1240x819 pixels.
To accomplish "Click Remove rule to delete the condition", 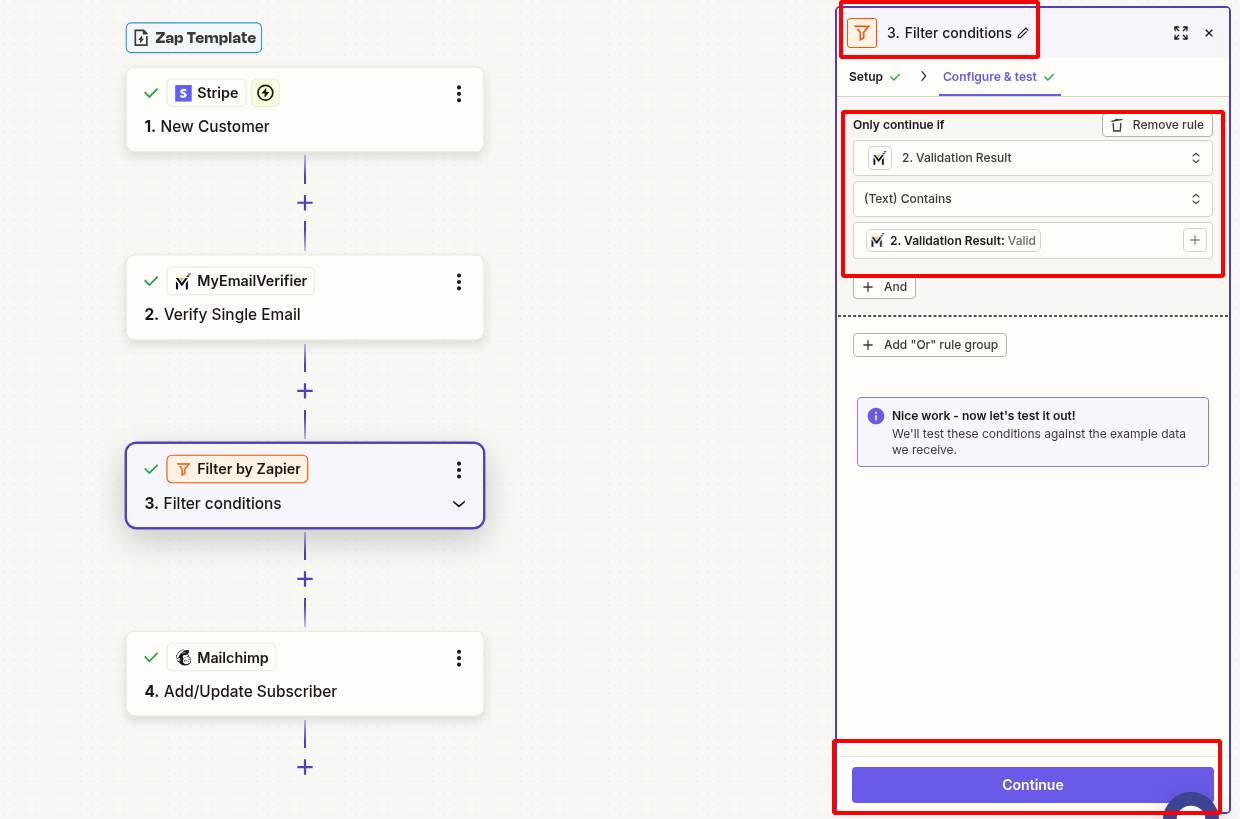I will coord(1156,124).
